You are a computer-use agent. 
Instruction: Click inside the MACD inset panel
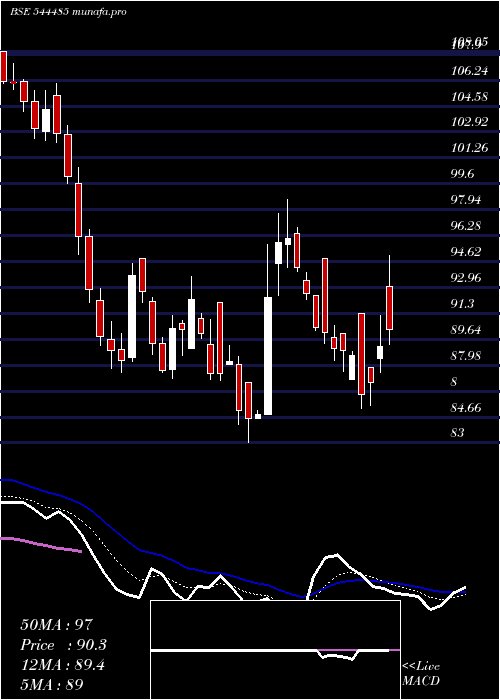coord(275,650)
